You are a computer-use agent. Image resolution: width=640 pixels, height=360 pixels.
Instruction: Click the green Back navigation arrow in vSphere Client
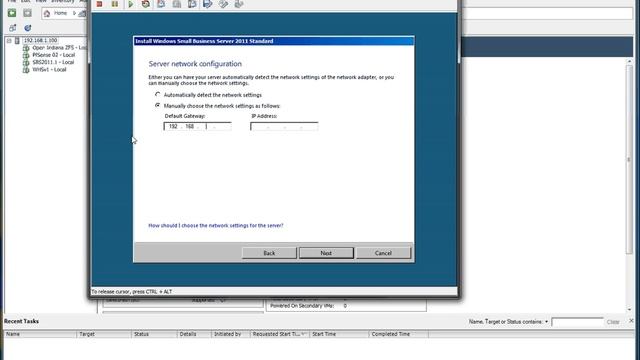pyautogui.click(x=12, y=13)
